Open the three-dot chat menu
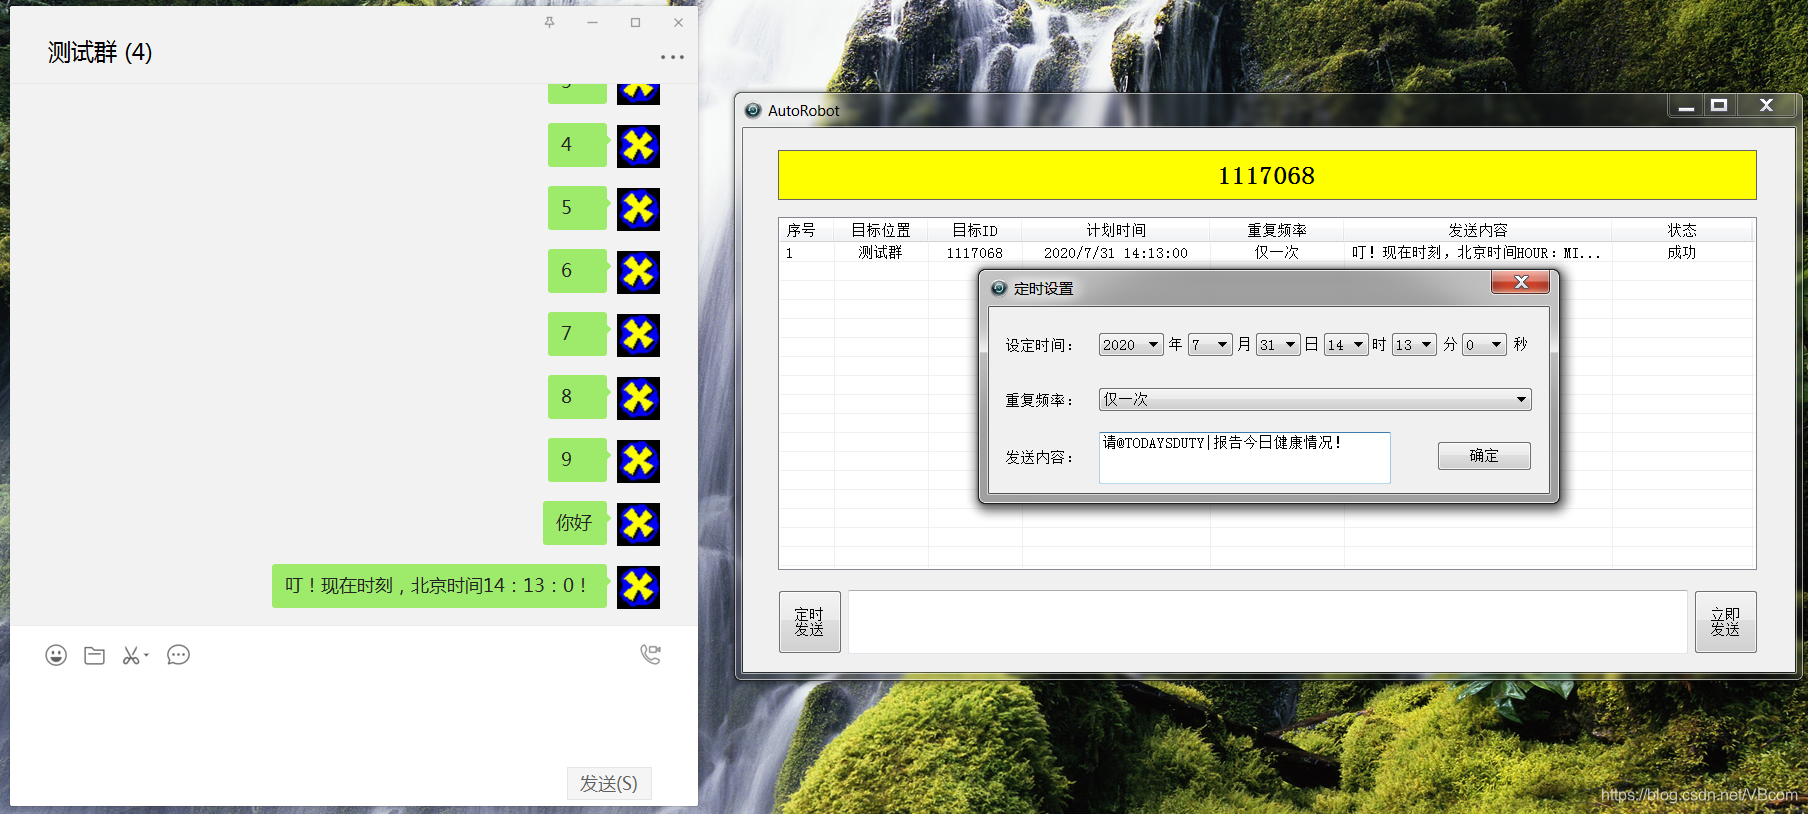This screenshot has height=814, width=1808. pyautogui.click(x=673, y=57)
